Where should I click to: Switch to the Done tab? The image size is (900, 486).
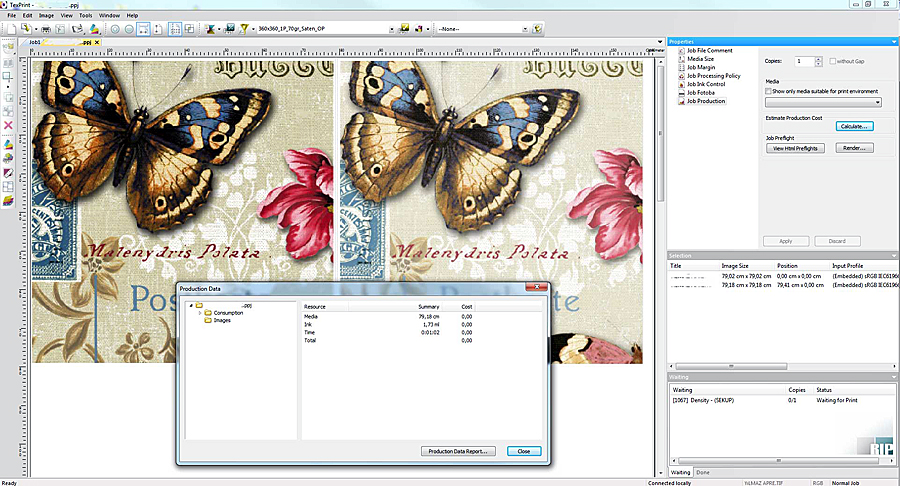point(703,473)
